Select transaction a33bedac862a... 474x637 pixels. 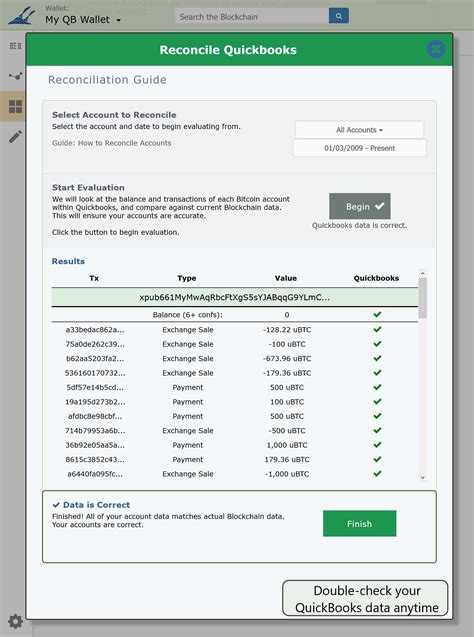coord(95,330)
